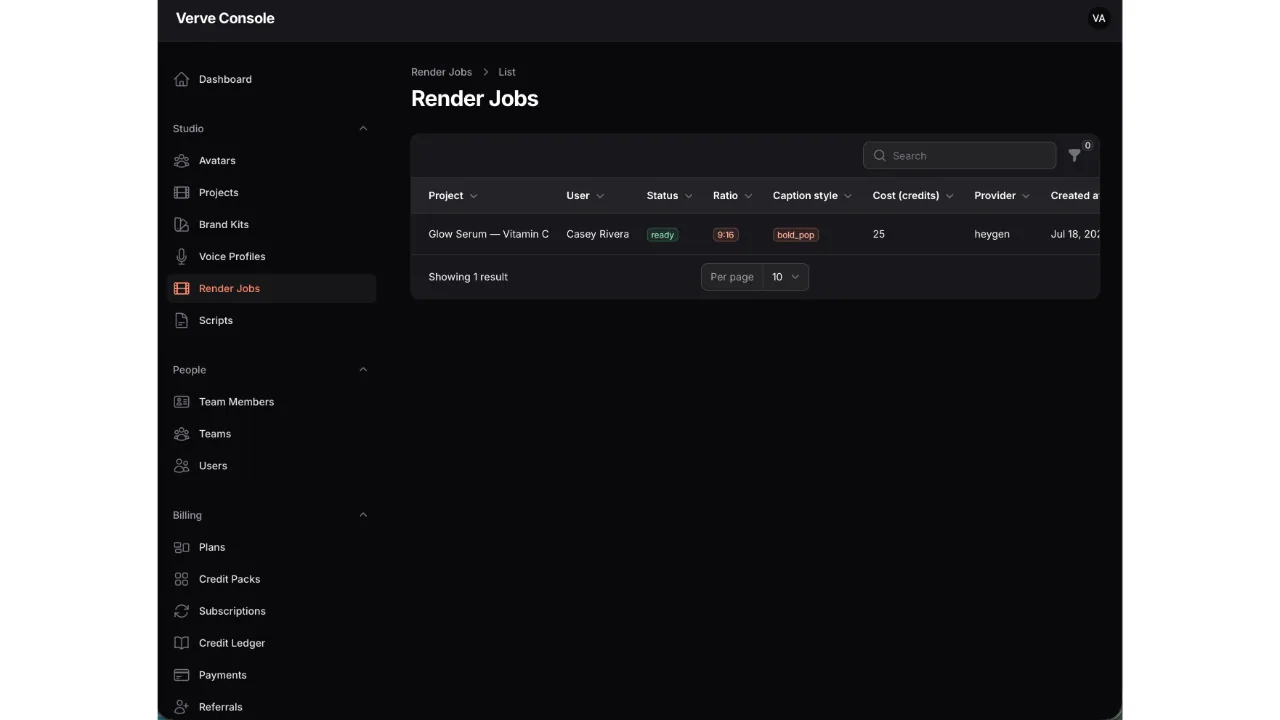Viewport: 1280px width, 720px height.
Task: Click the Casey Rivera user cell
Action: [x=598, y=234]
